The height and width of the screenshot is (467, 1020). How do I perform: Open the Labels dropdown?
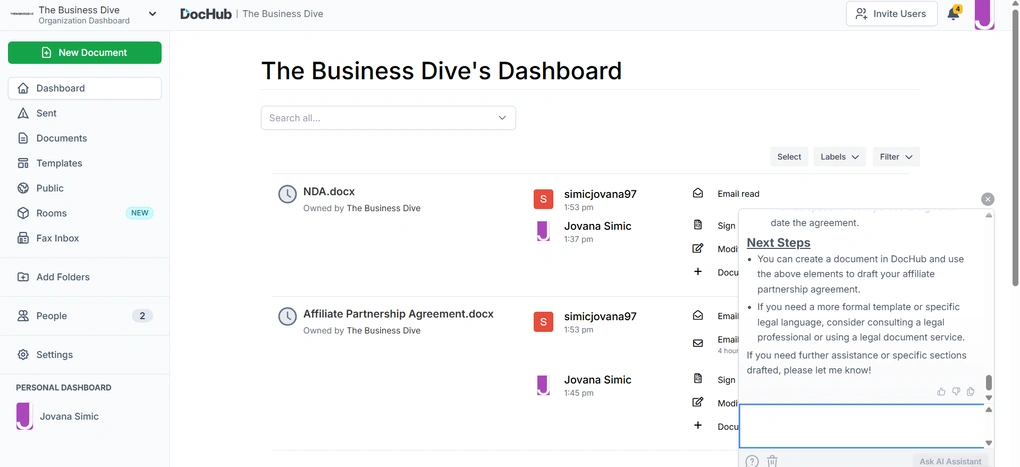click(x=839, y=157)
